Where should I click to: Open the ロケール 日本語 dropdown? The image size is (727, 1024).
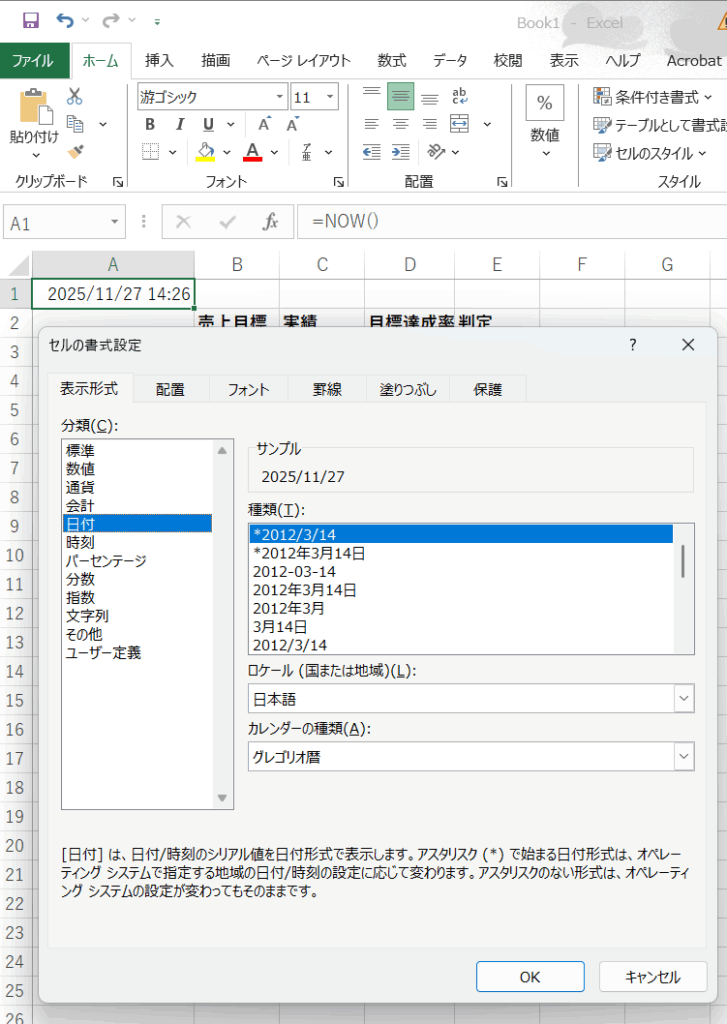click(x=684, y=699)
